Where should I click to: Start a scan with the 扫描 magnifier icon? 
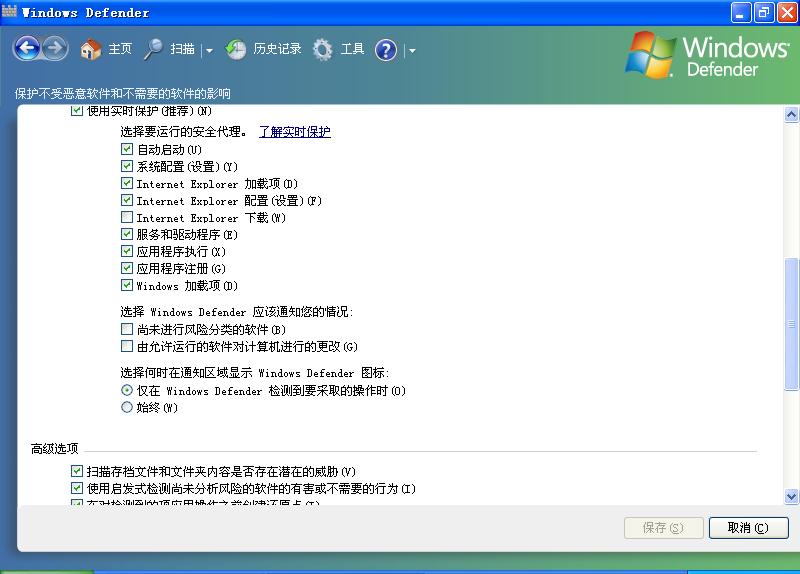[x=153, y=49]
